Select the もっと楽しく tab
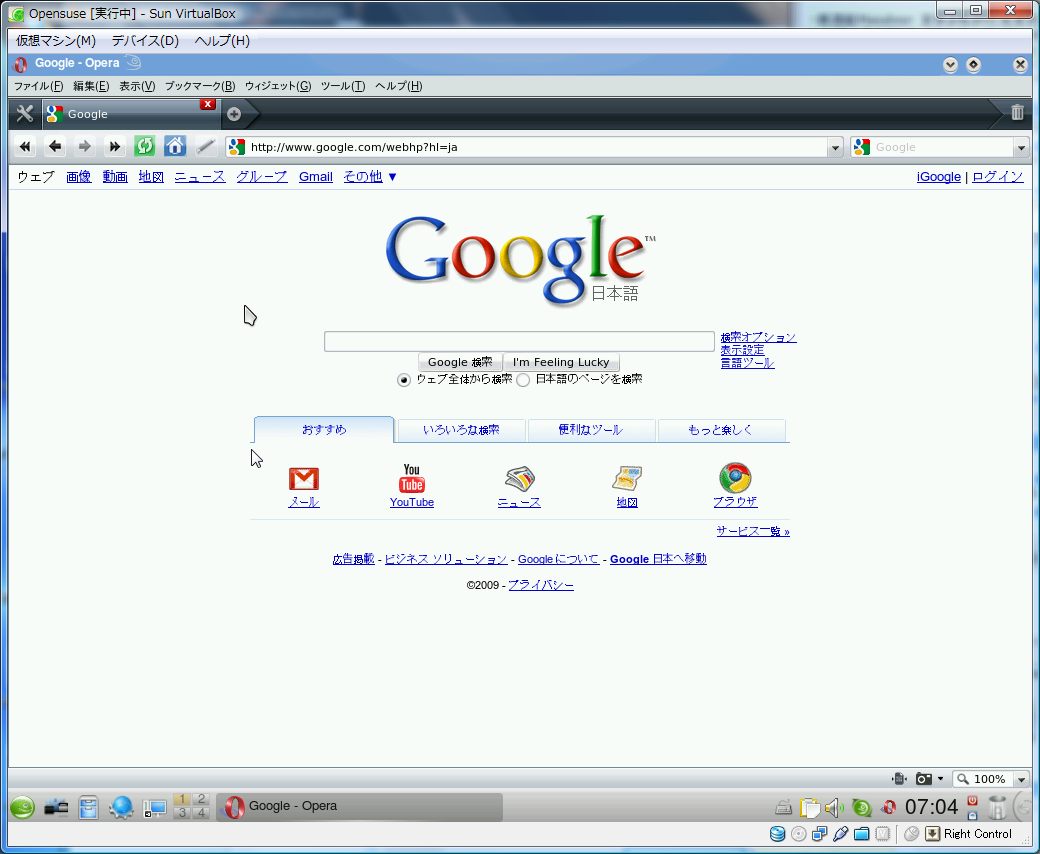 [x=720, y=430]
